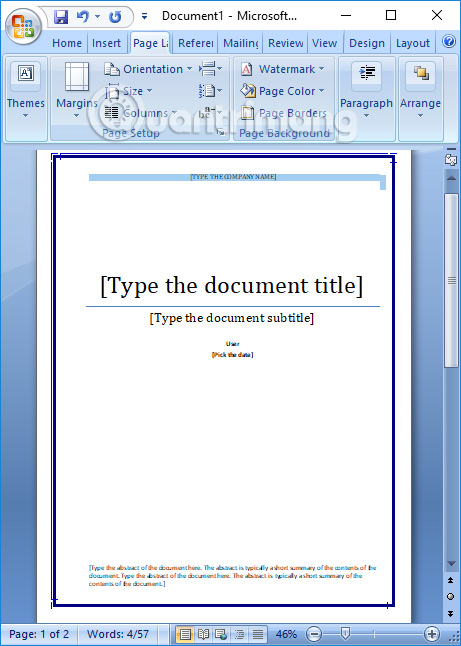Image resolution: width=461 pixels, height=646 pixels.
Task: Click the Undo arrow icon
Action: click(x=82, y=17)
